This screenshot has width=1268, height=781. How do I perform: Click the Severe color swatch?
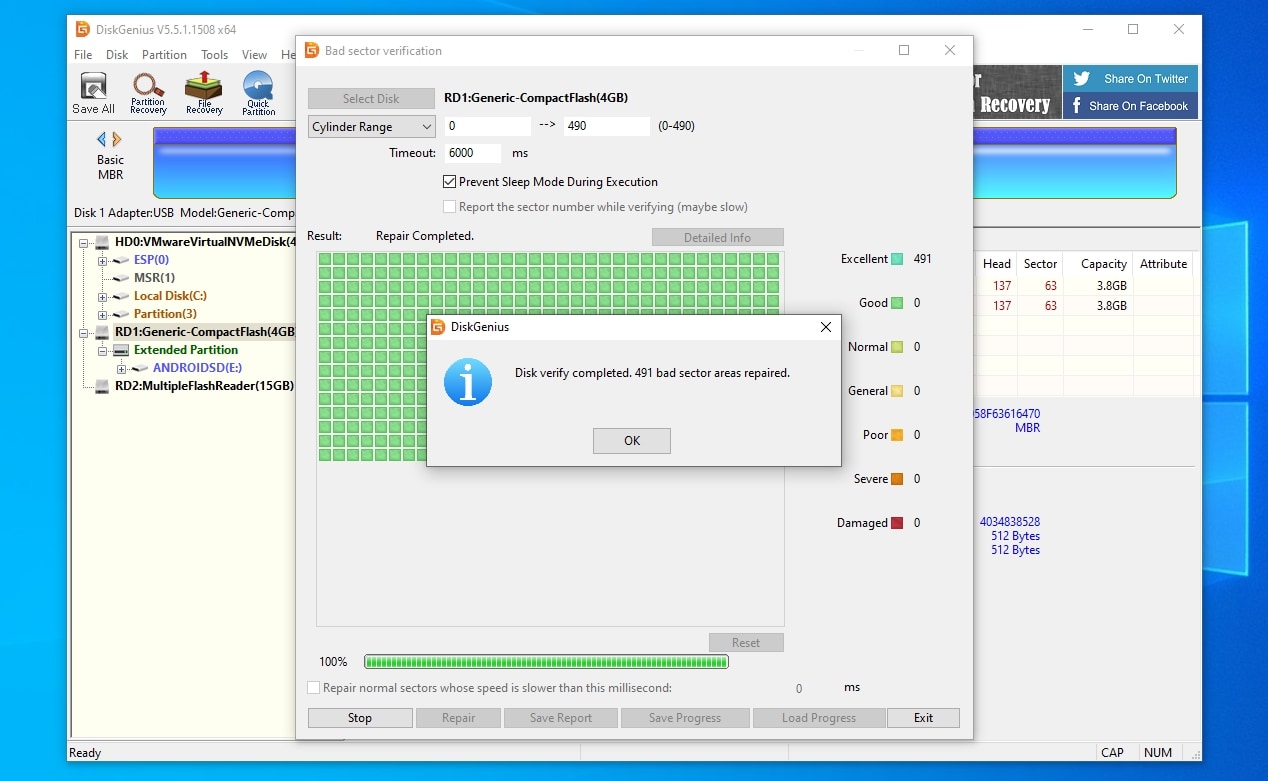[897, 479]
